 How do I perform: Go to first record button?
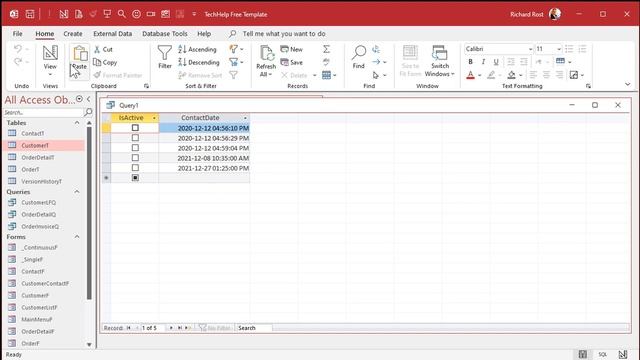click(x=129, y=328)
